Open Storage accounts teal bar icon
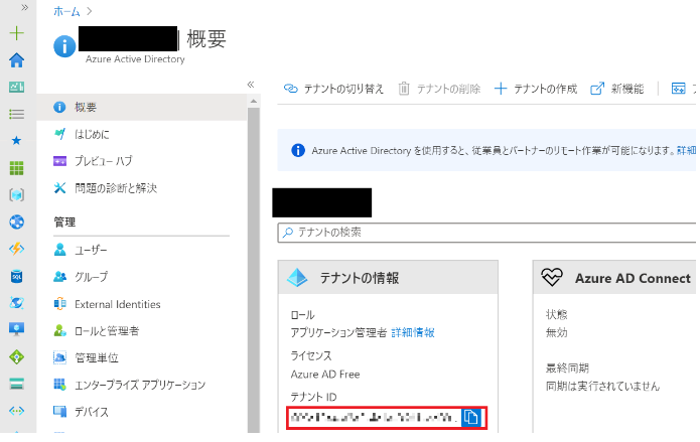This screenshot has height=442, width=700. pos(17,384)
